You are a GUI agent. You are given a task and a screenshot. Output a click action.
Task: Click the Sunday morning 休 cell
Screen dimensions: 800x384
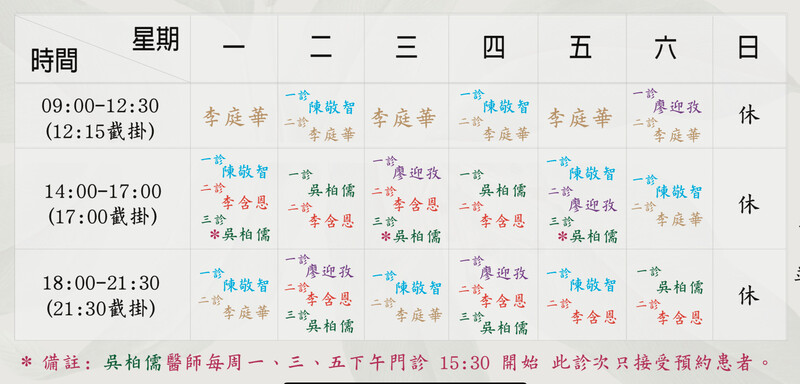click(x=748, y=115)
